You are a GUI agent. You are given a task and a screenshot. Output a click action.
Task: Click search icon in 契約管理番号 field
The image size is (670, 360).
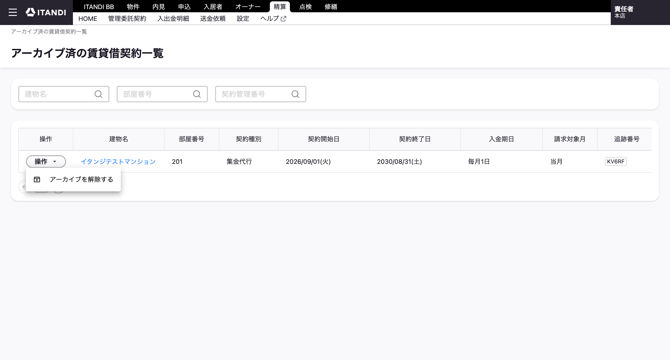(295, 94)
